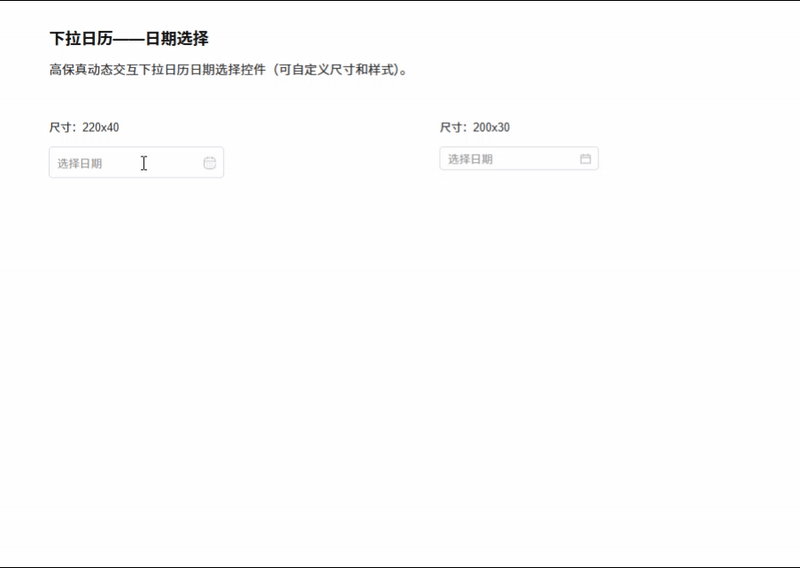Click calendar icon in the 200x30 date picker
This screenshot has width=800, height=568.
tap(585, 159)
